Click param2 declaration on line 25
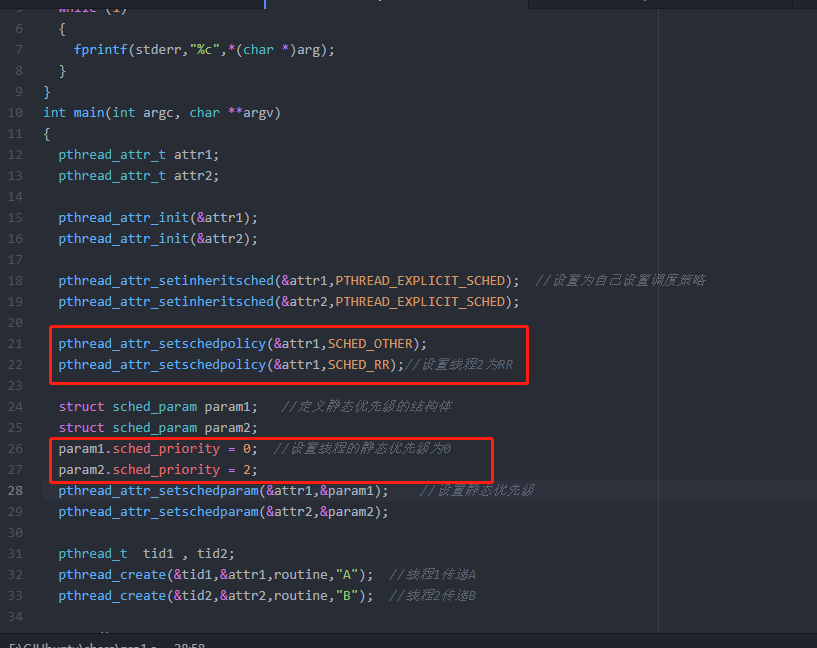The height and width of the screenshot is (648, 817). [227, 428]
